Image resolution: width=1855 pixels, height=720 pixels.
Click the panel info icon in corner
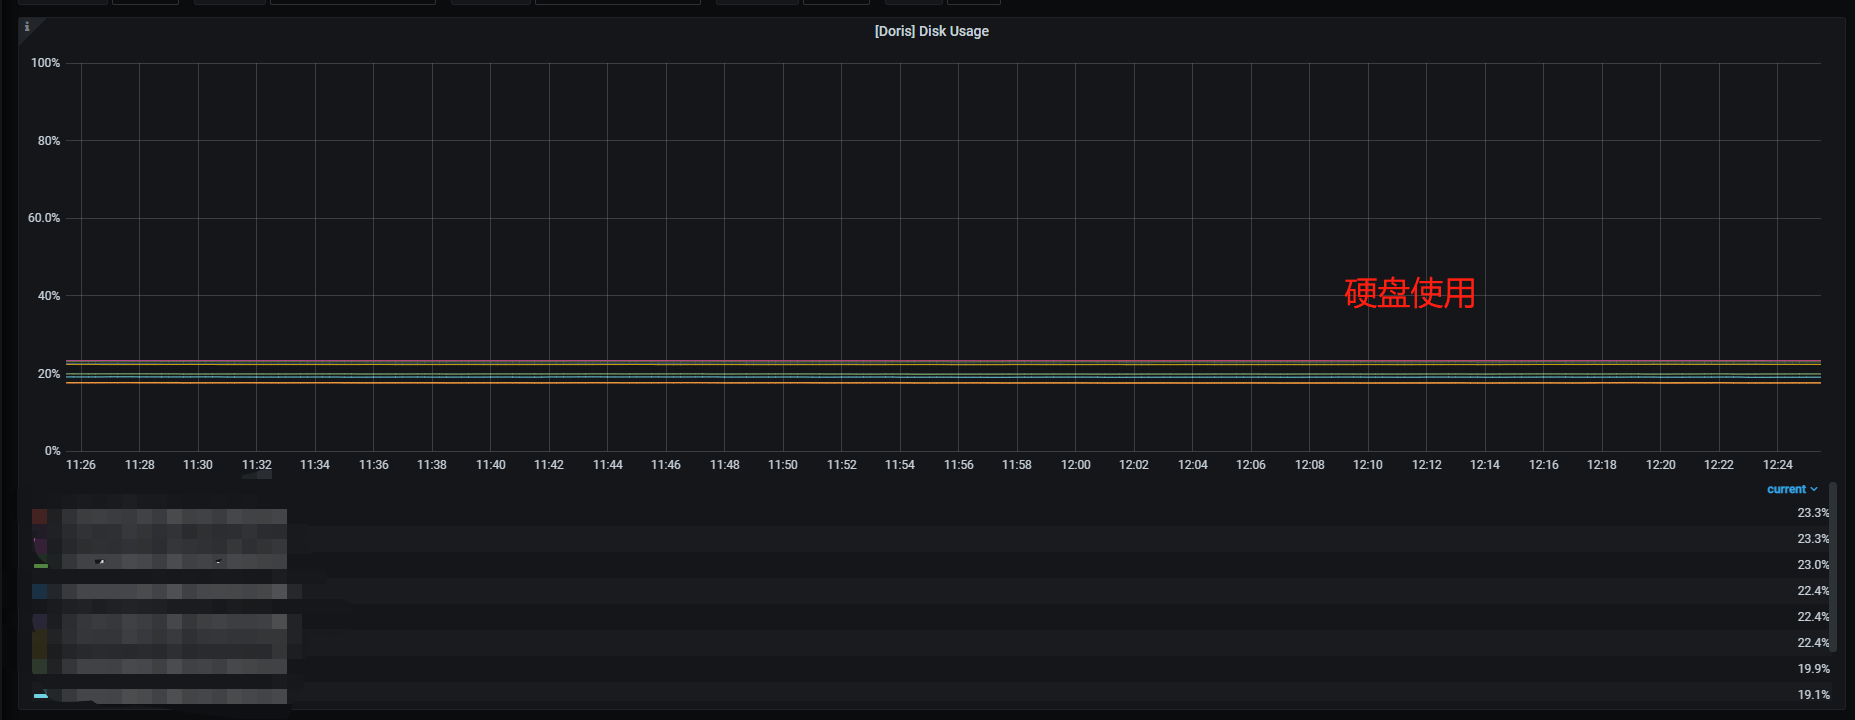27,27
